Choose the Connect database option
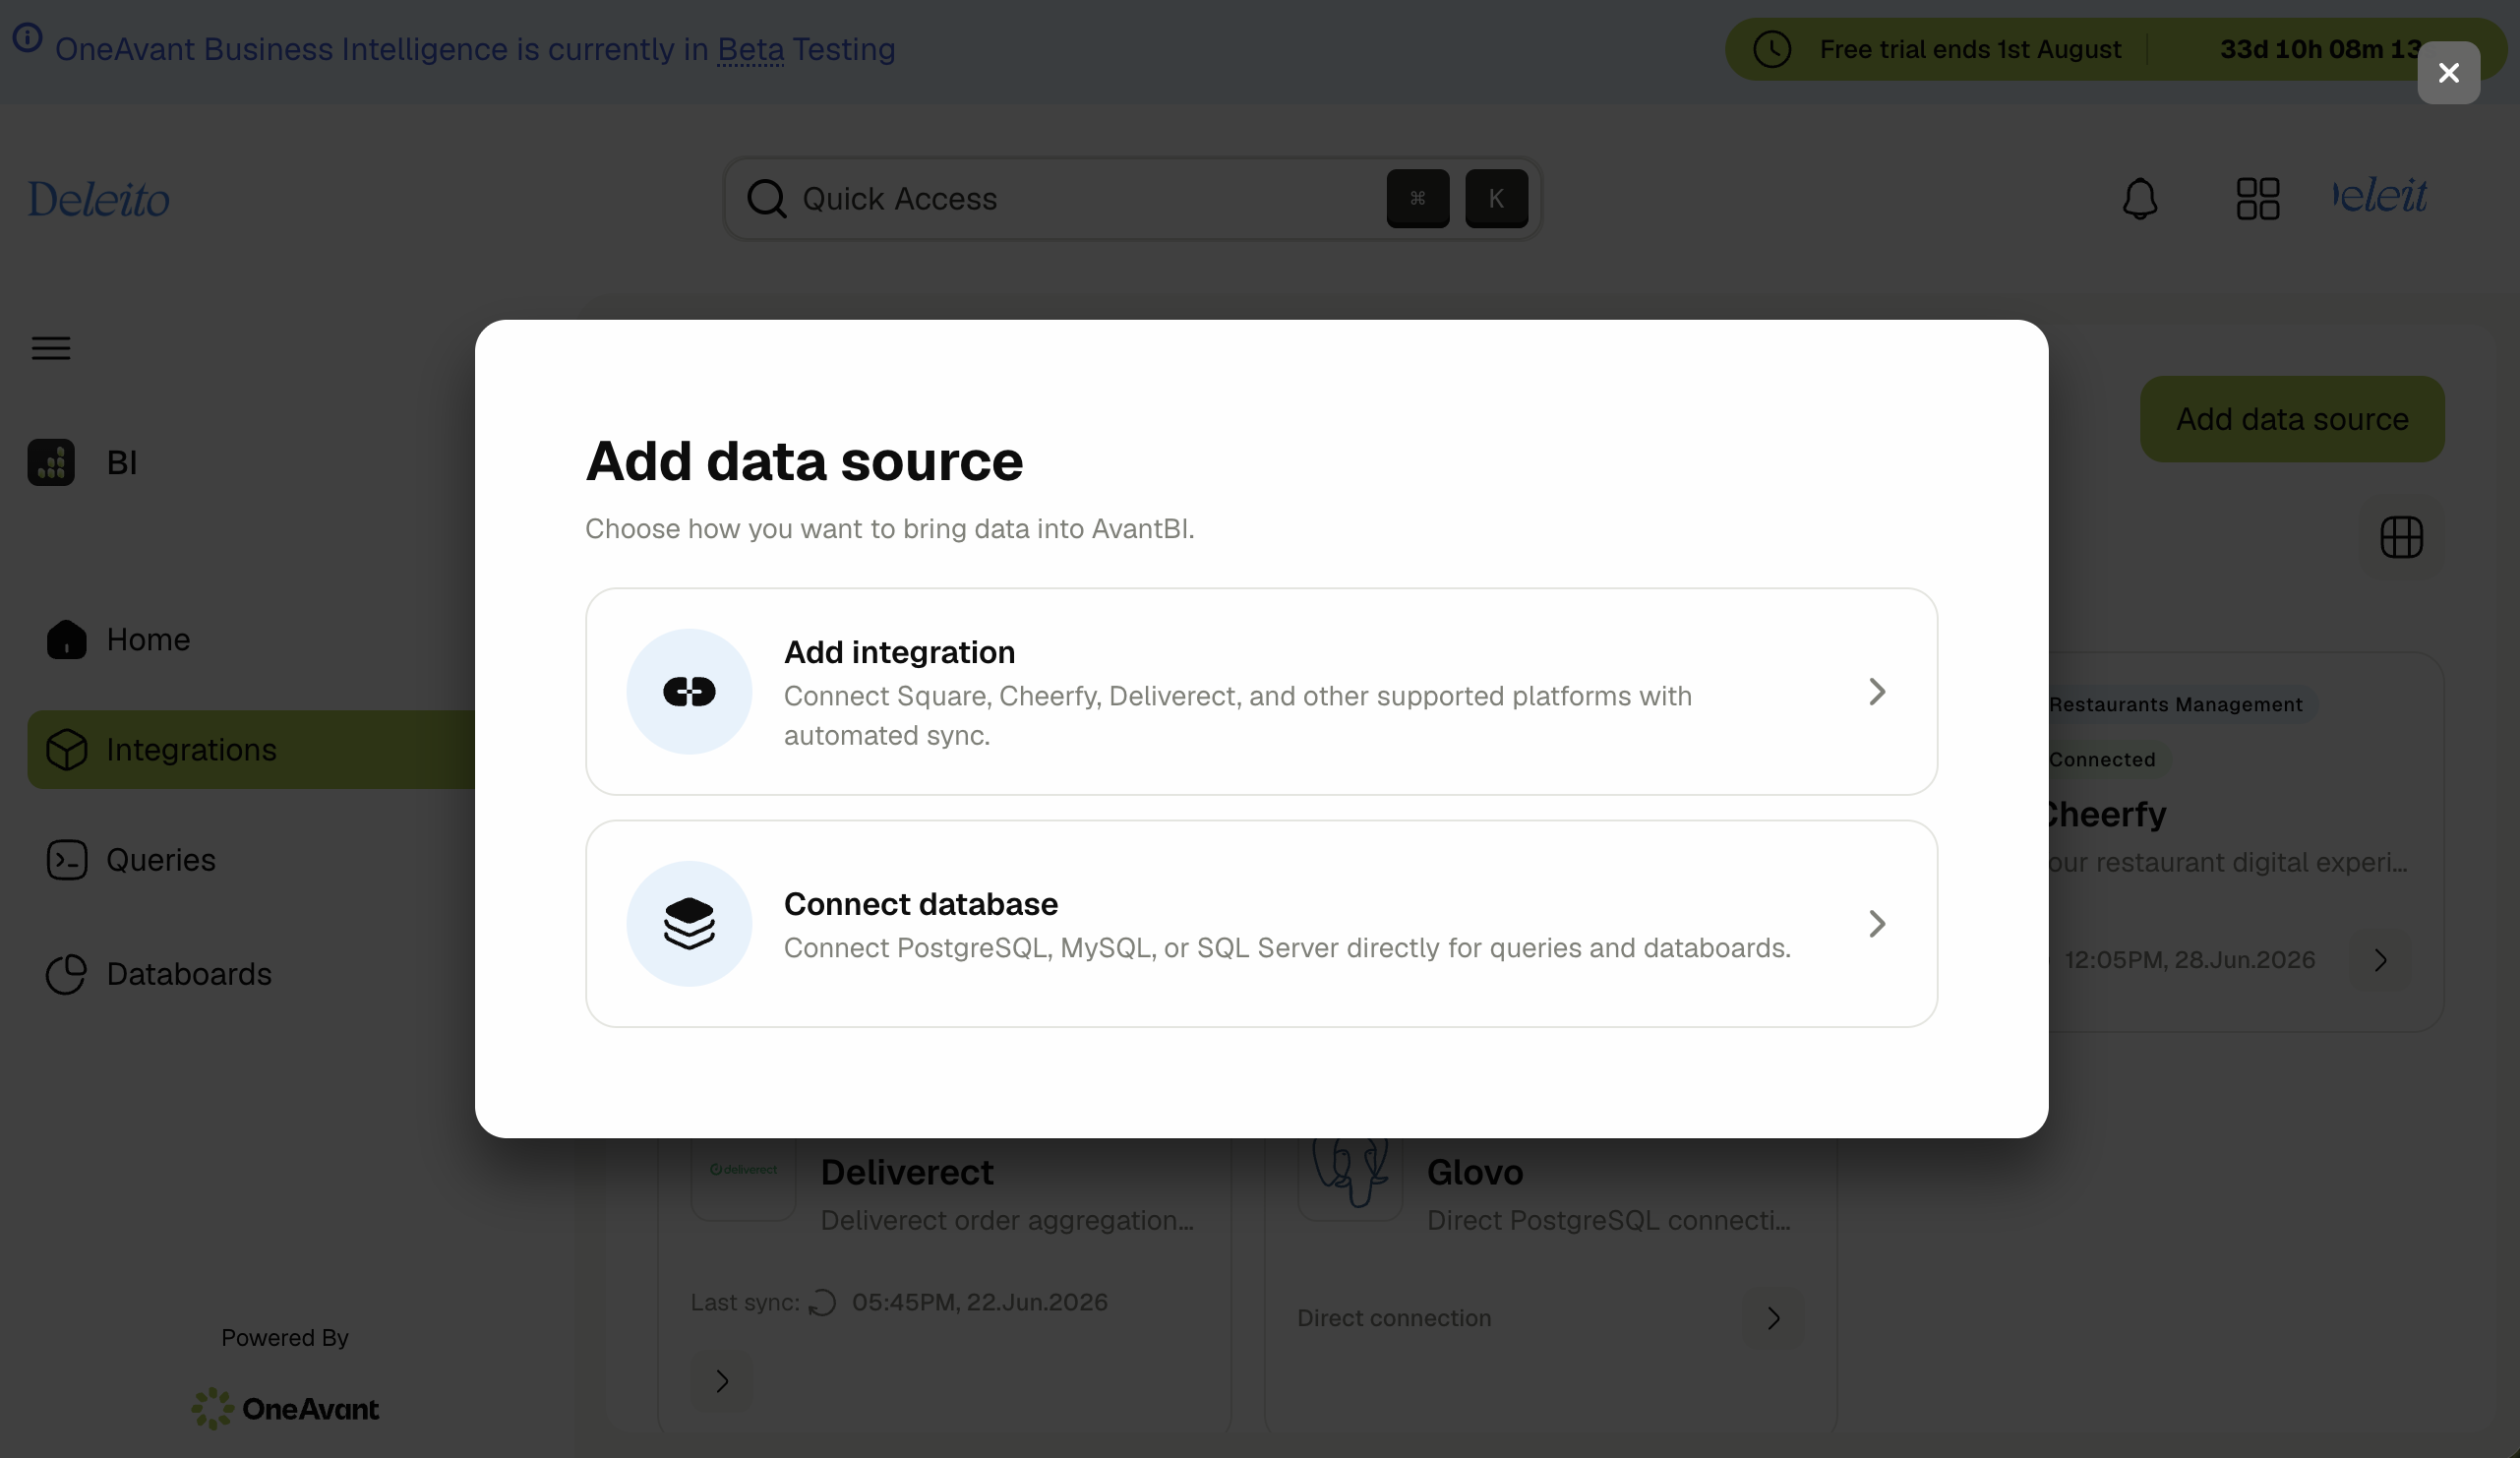The width and height of the screenshot is (2520, 1458). pos(1261,923)
